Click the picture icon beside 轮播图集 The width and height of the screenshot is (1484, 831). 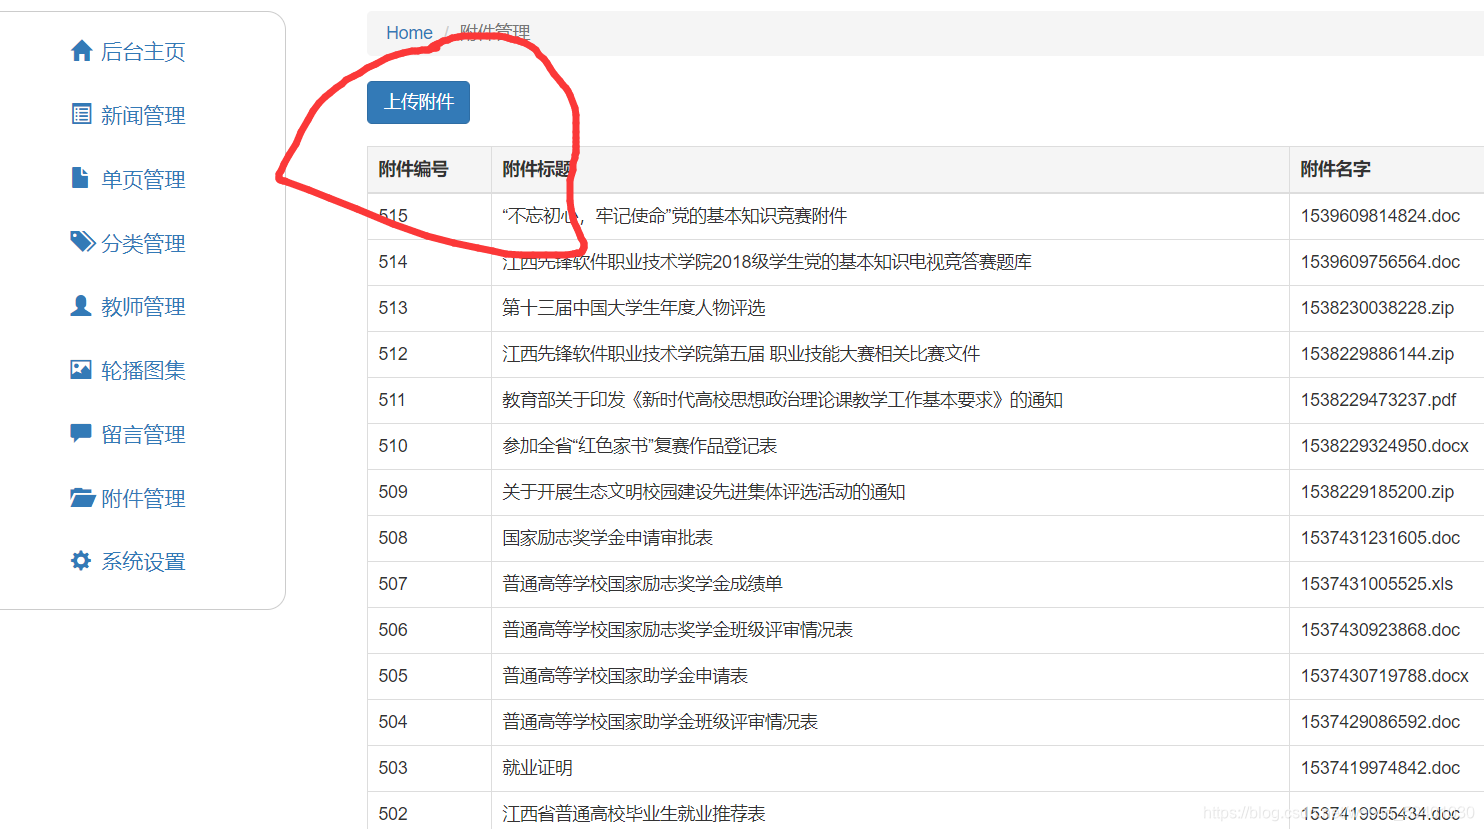pos(81,370)
